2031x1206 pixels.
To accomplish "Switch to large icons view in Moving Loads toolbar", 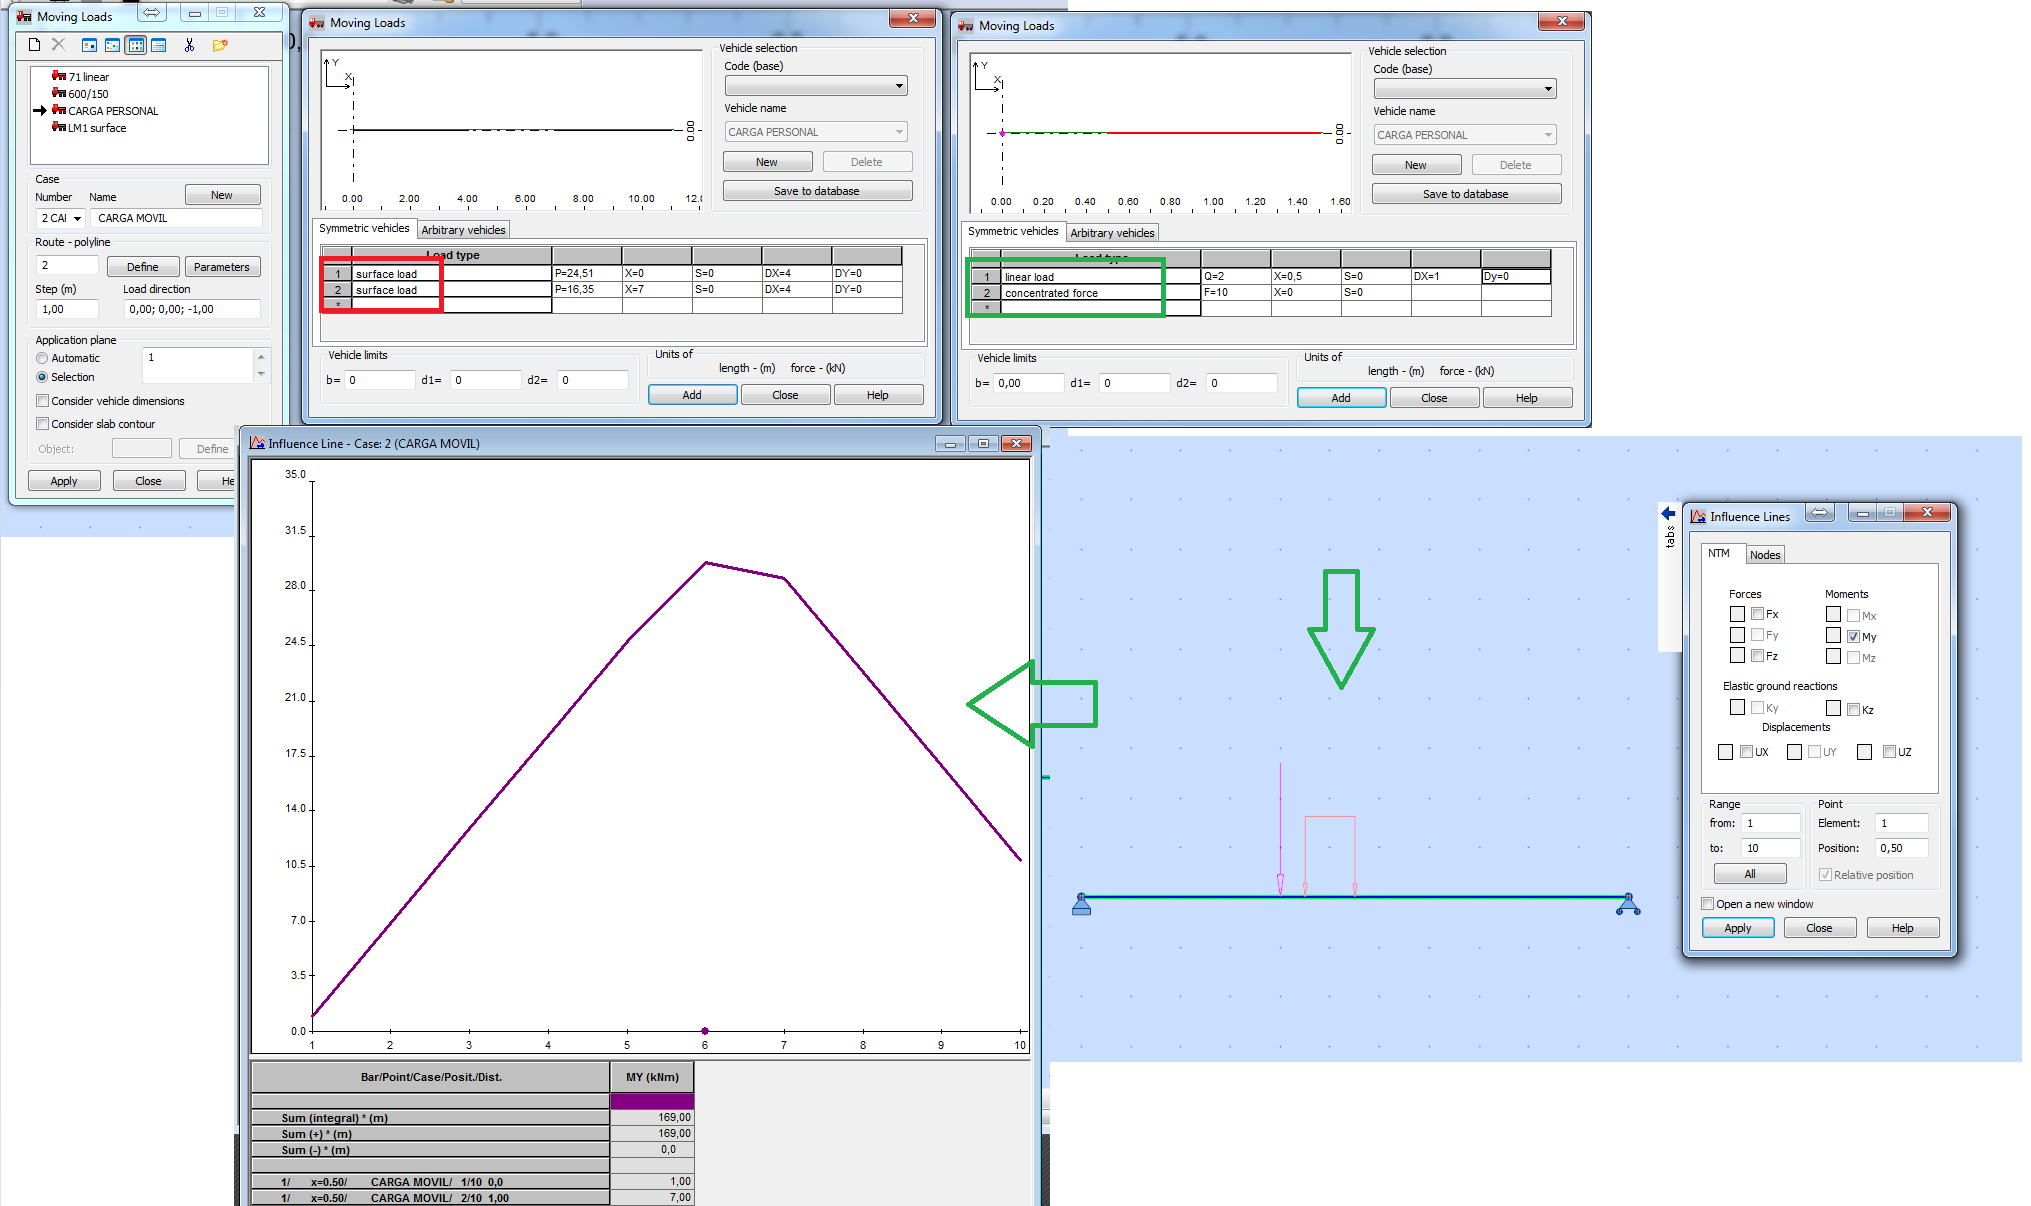I will [89, 45].
